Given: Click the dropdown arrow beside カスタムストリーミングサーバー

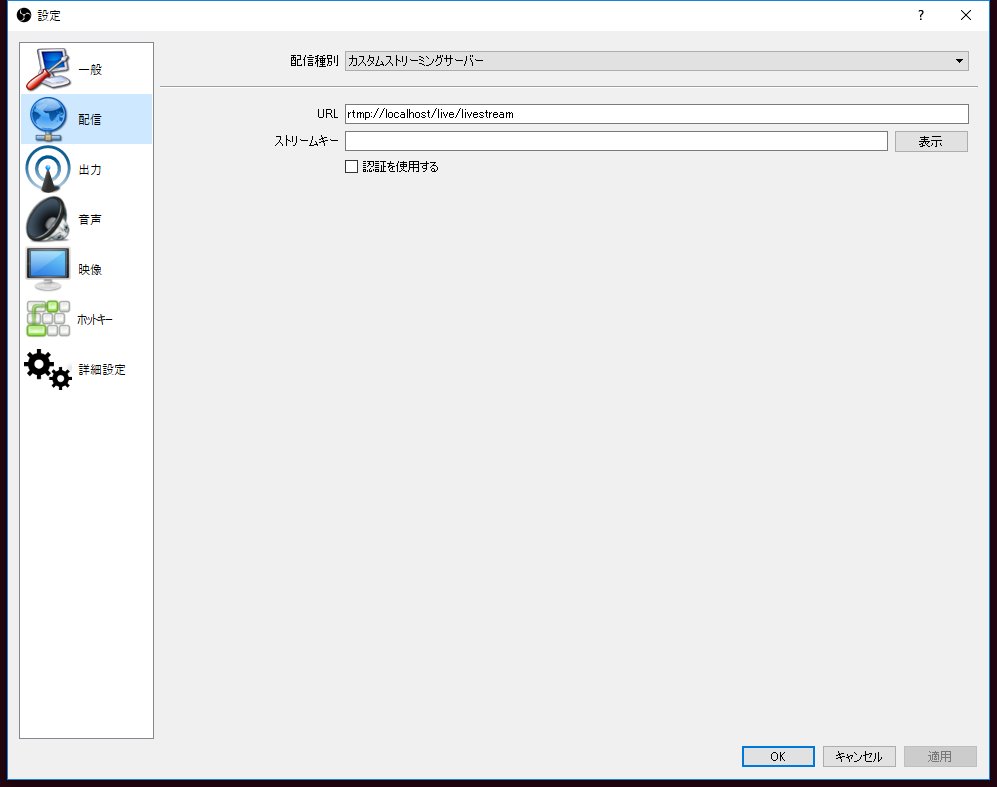Looking at the screenshot, I should [x=961, y=60].
